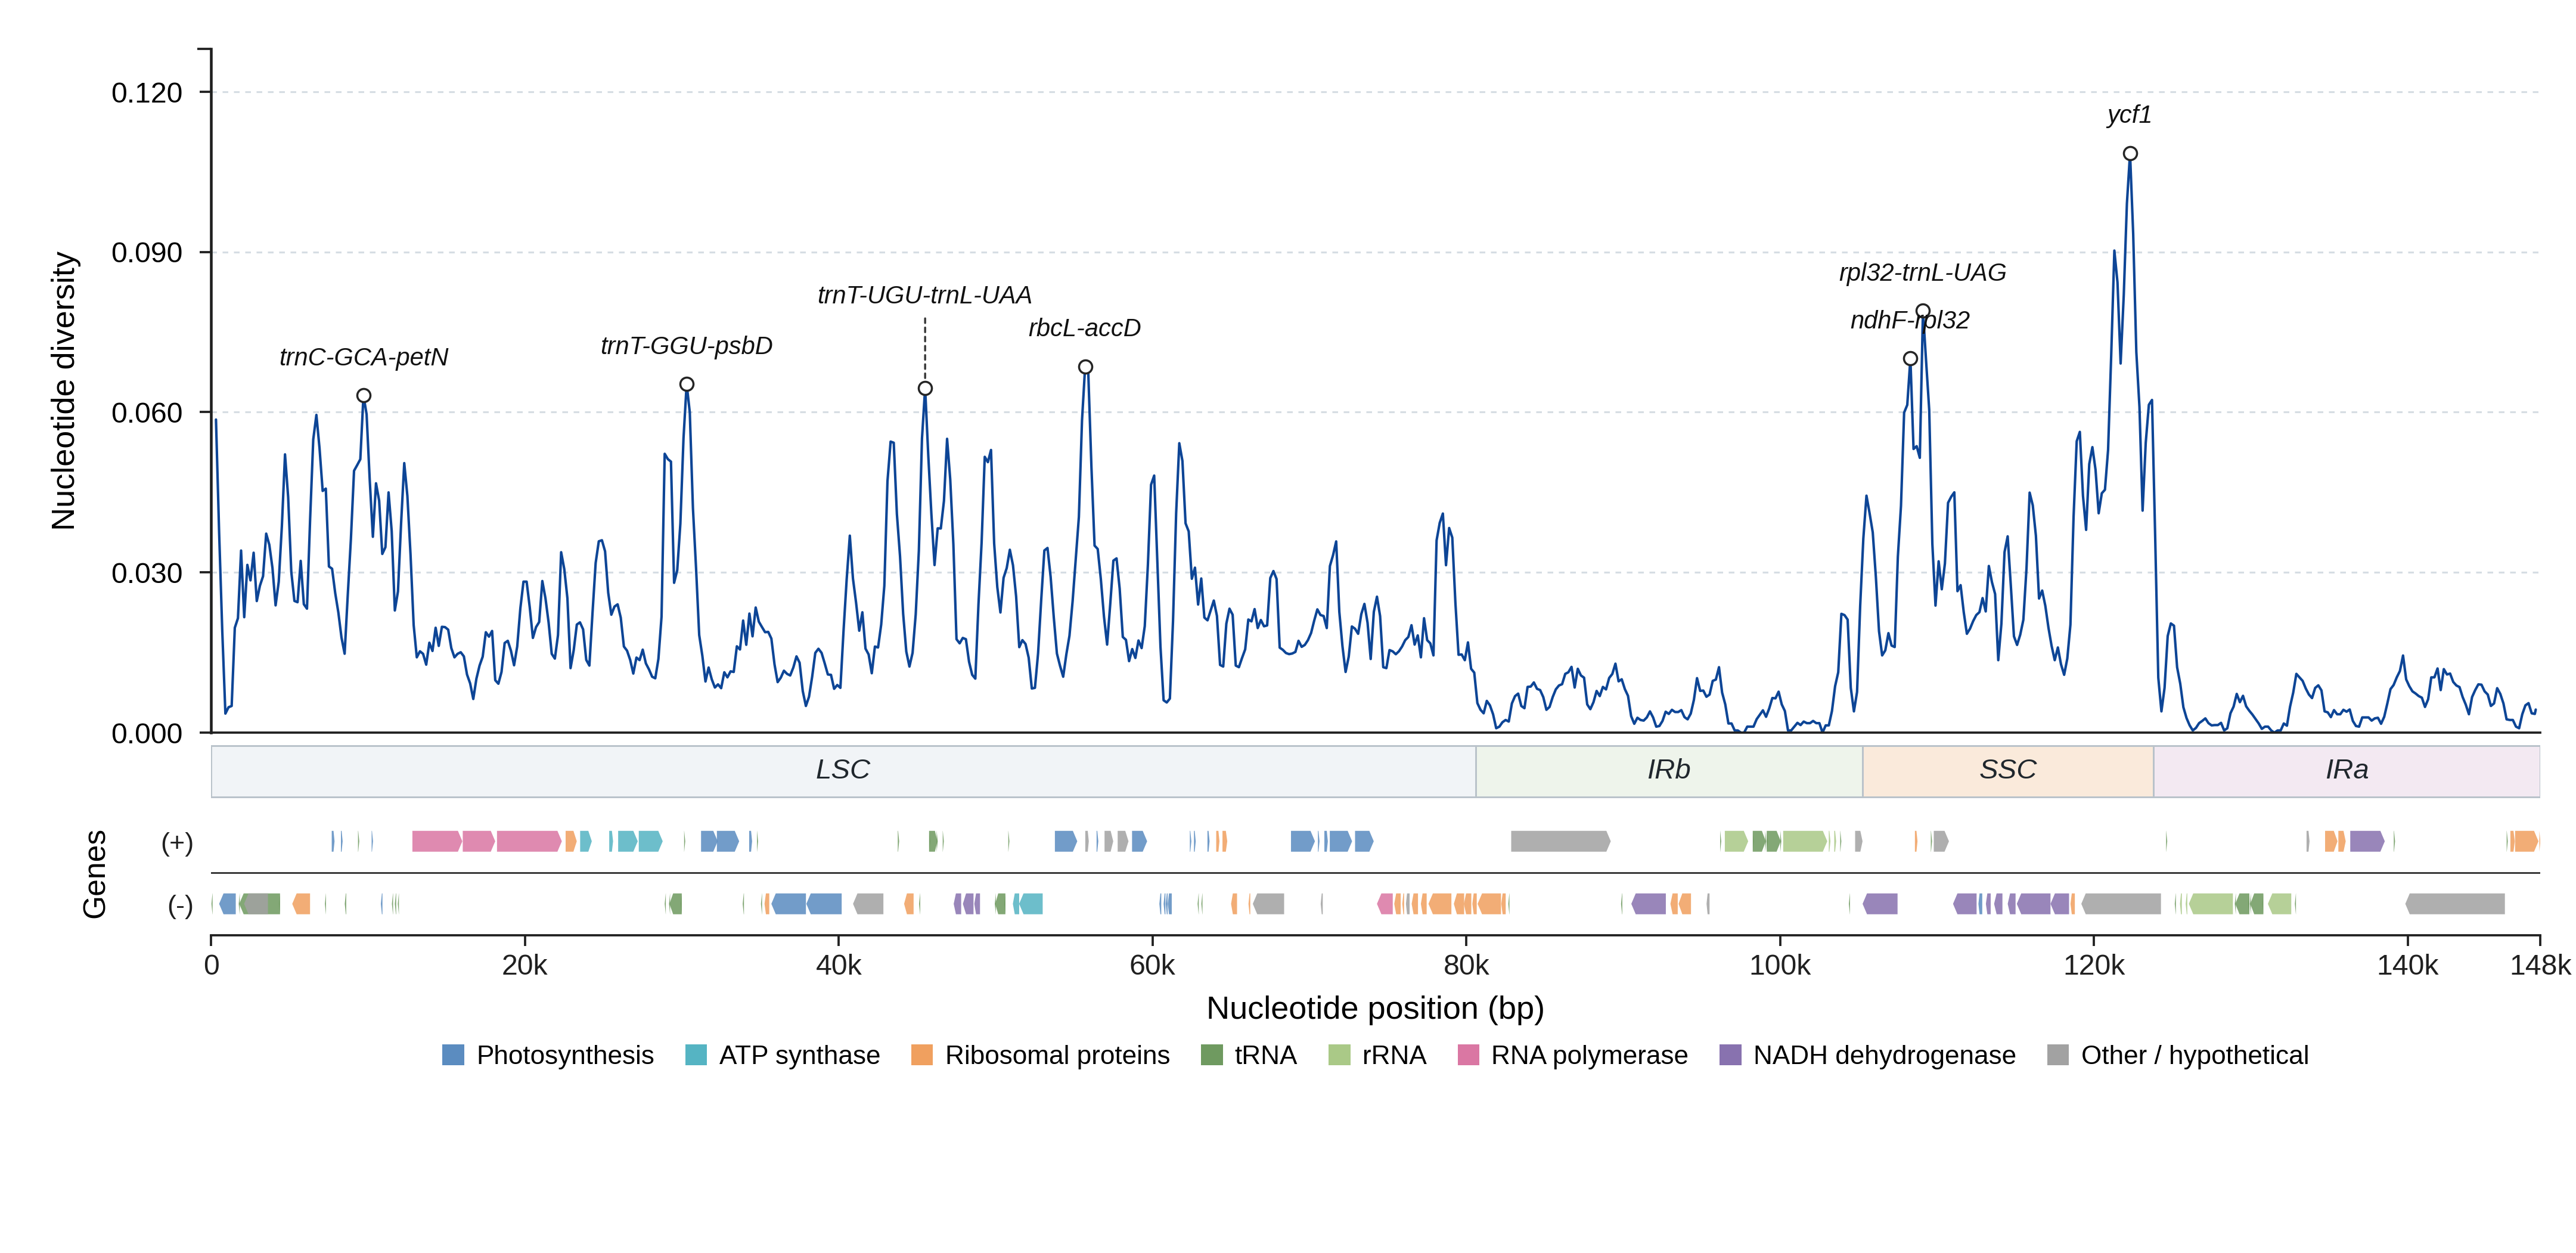Click the pink RNA polymerase legend swatch

click(1468, 1055)
